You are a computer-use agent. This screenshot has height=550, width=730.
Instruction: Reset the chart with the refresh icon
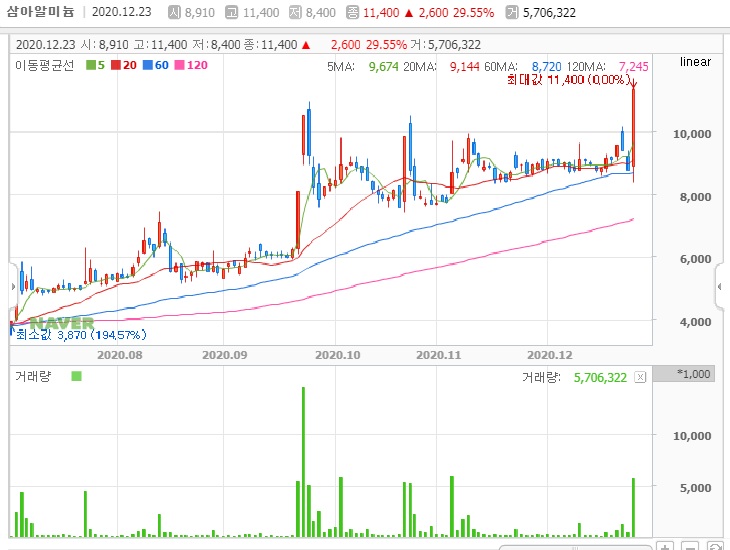pyautogui.click(x=716, y=546)
